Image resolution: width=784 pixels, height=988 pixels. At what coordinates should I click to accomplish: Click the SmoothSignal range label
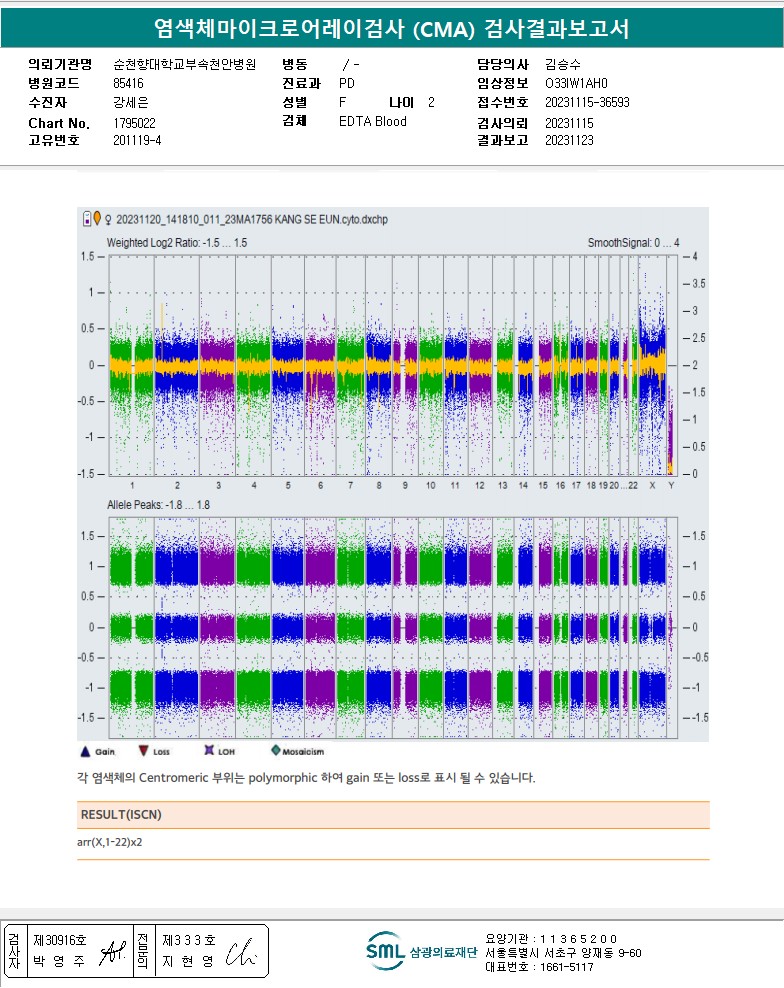[x=633, y=243]
